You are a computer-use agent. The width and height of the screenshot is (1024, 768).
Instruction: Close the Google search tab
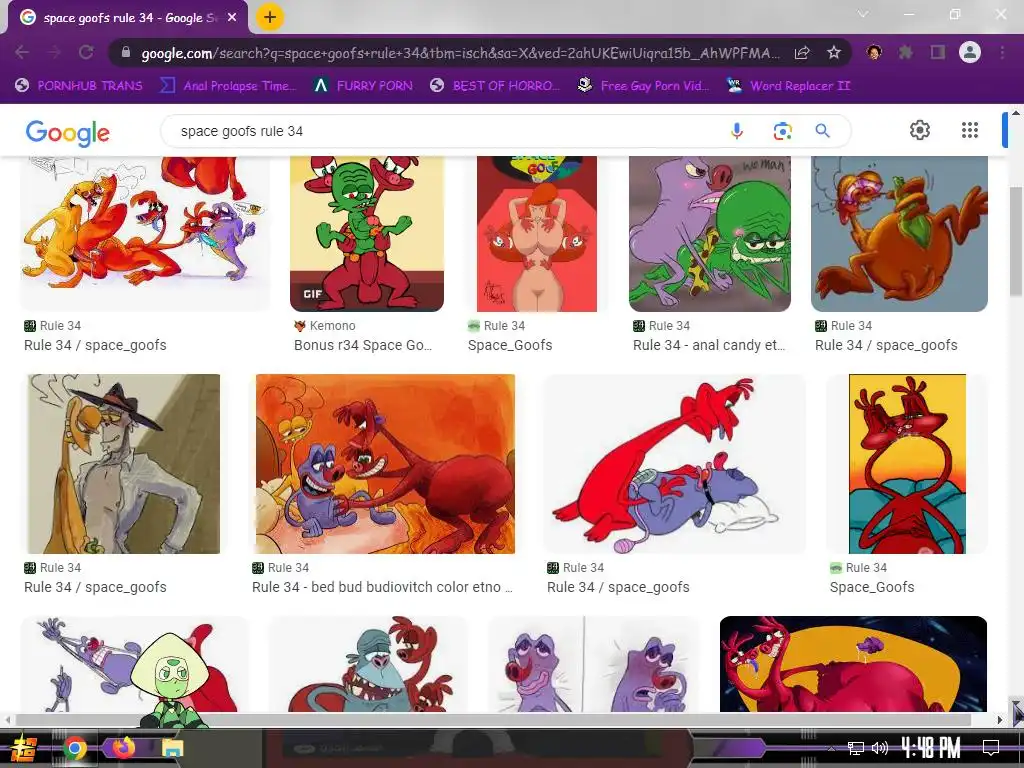232,18
